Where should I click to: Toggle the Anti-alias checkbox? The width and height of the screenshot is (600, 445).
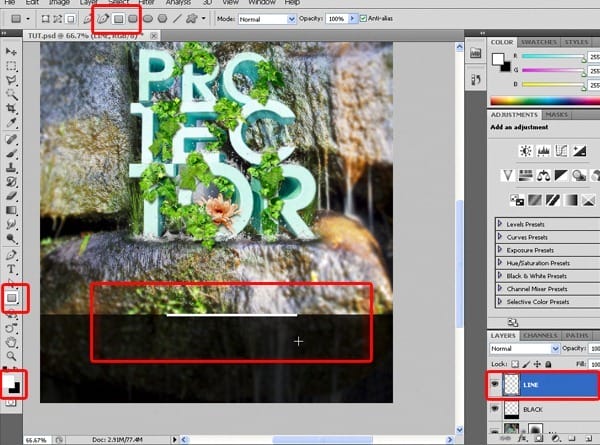coord(363,18)
